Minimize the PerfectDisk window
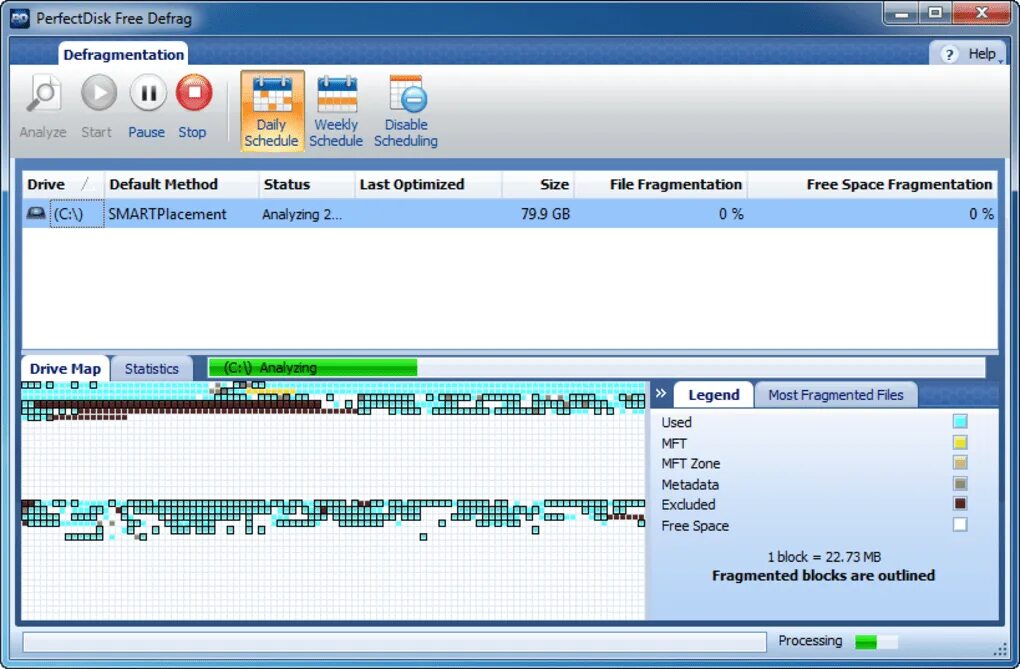The width and height of the screenshot is (1020, 669). (902, 13)
